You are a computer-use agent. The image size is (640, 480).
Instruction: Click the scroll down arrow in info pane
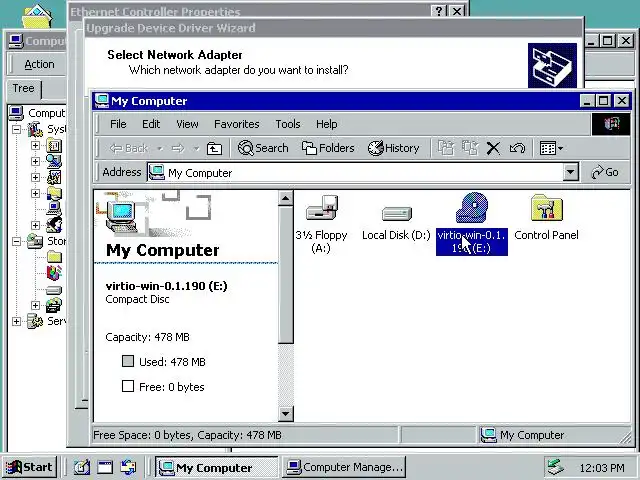click(285, 414)
